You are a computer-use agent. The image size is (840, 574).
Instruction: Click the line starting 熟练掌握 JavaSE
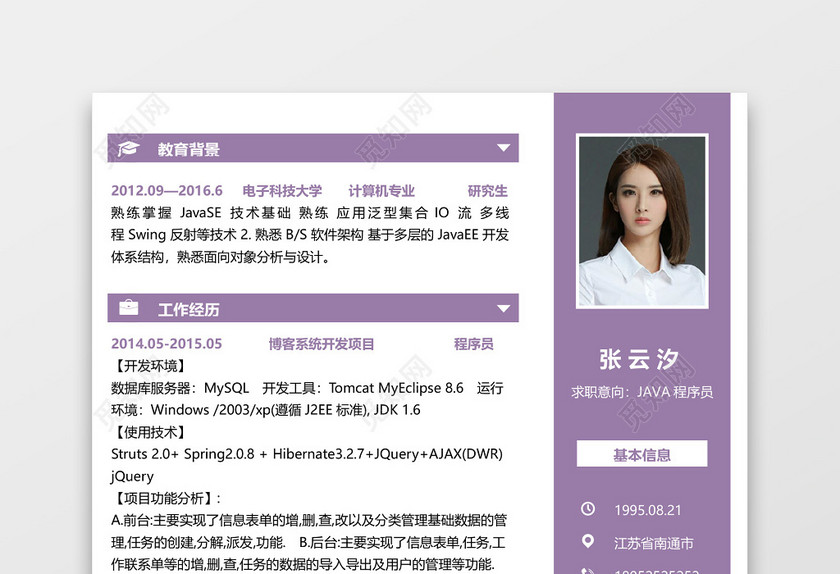(310, 213)
